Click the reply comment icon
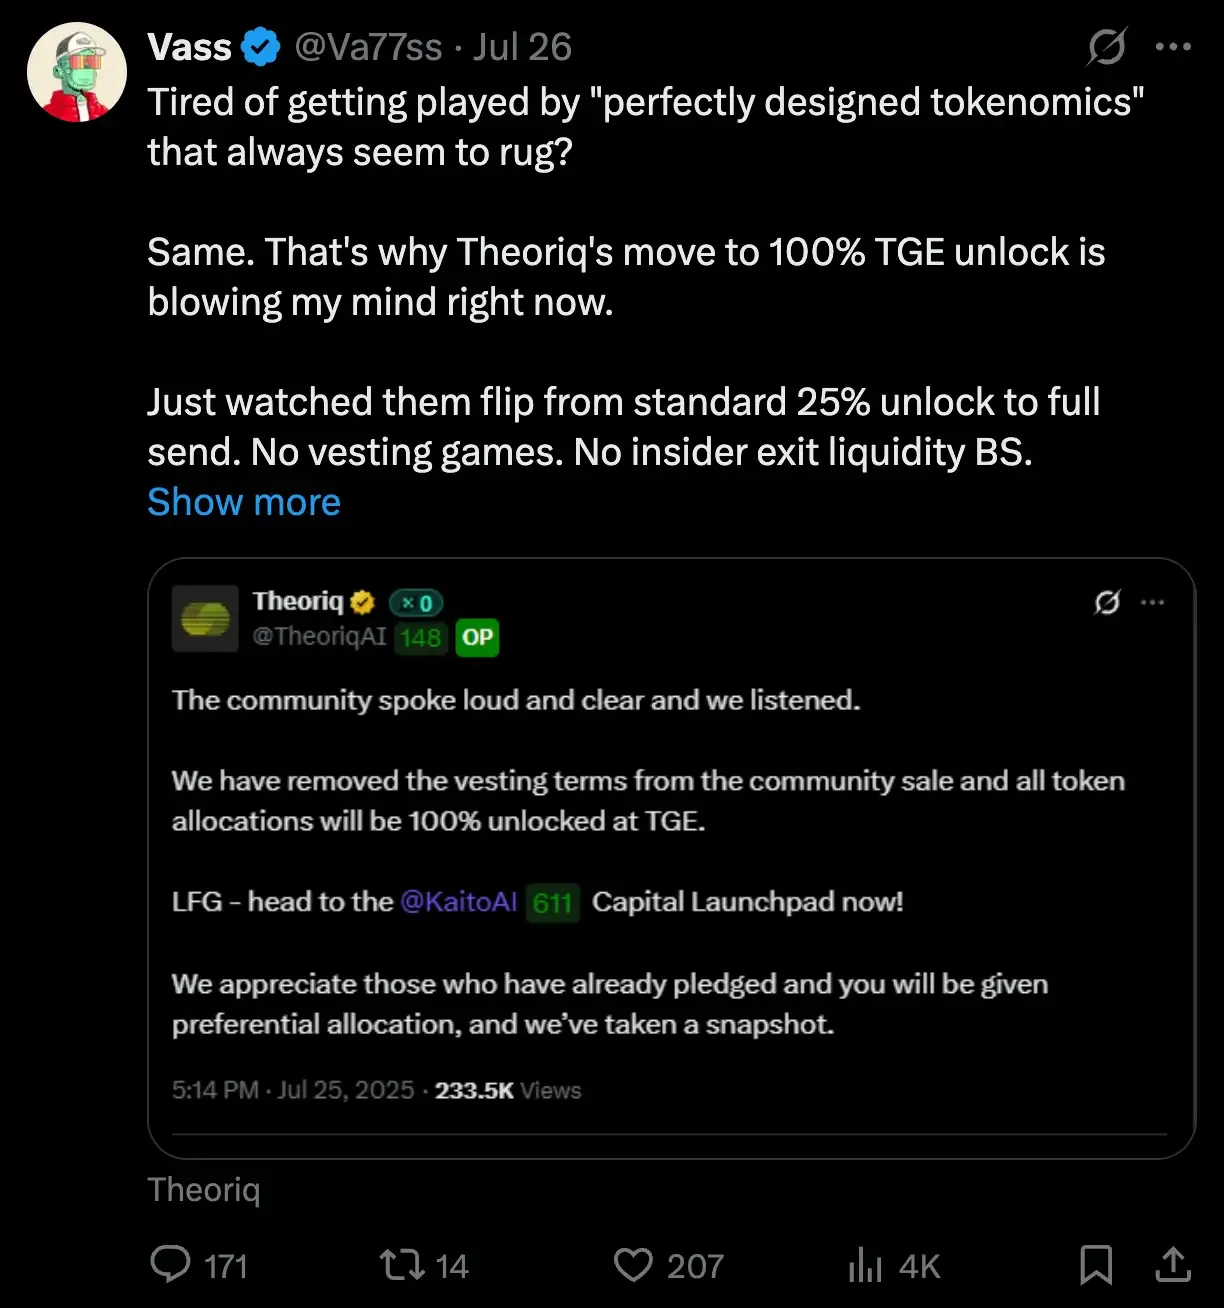Image resolution: width=1224 pixels, height=1308 pixels. coord(170,1264)
